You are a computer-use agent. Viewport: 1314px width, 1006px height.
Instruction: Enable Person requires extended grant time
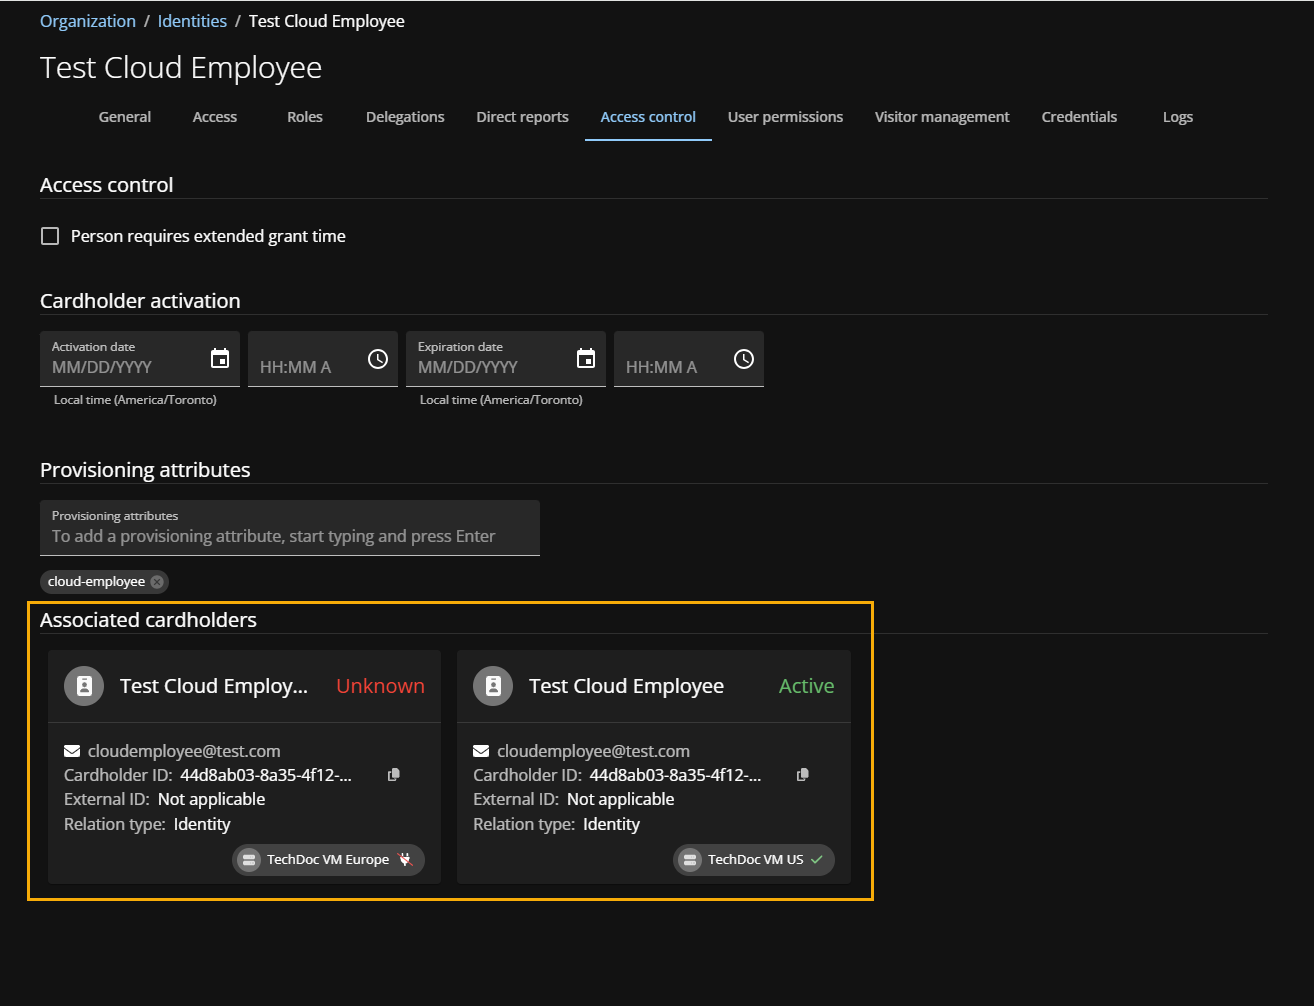pyautogui.click(x=50, y=236)
